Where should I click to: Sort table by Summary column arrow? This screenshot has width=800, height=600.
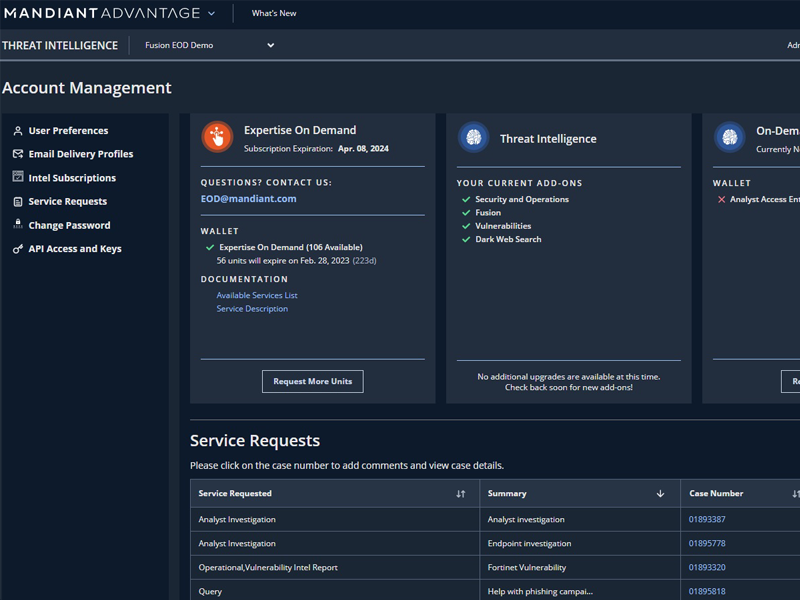[660, 494]
